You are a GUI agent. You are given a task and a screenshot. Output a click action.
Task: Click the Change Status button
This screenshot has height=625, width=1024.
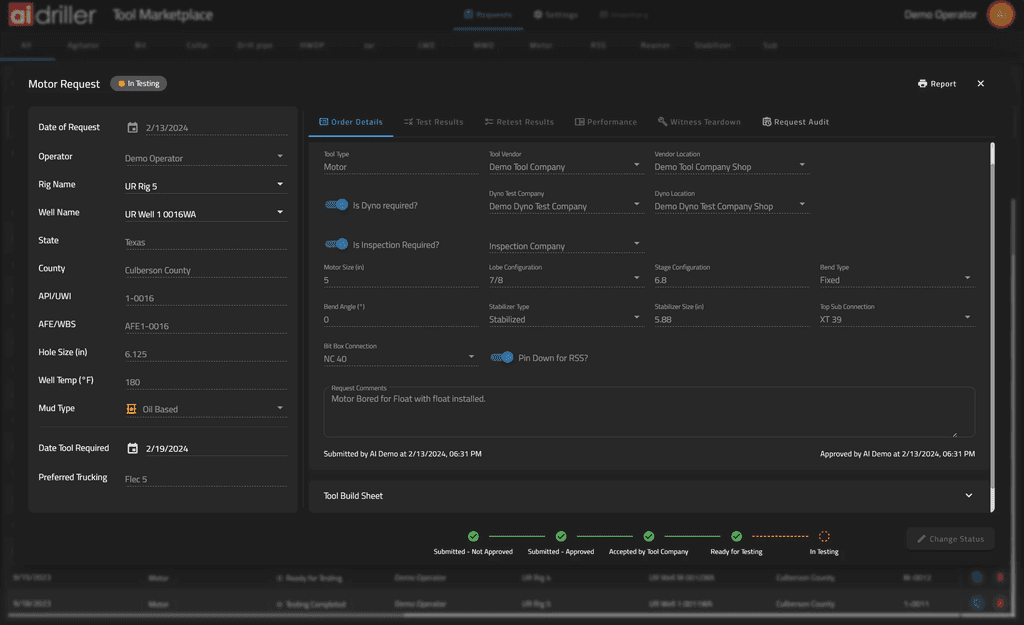pos(950,539)
